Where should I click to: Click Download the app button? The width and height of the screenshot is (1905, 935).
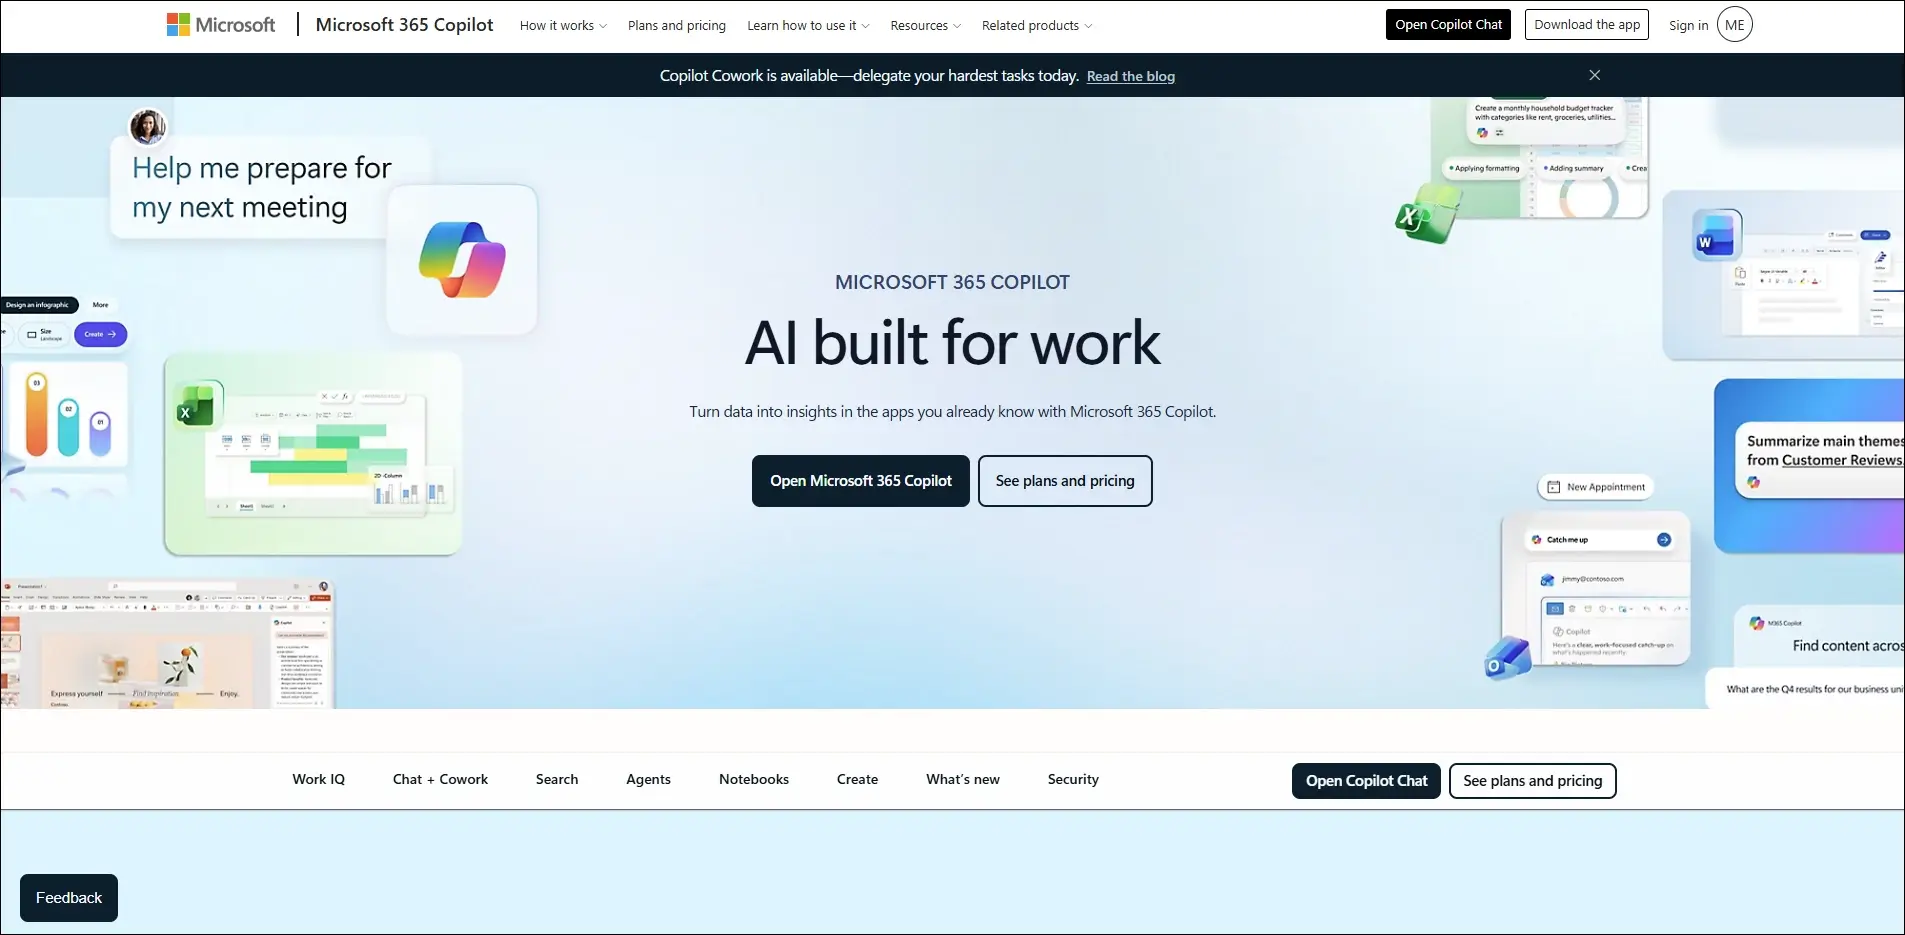pyautogui.click(x=1587, y=25)
